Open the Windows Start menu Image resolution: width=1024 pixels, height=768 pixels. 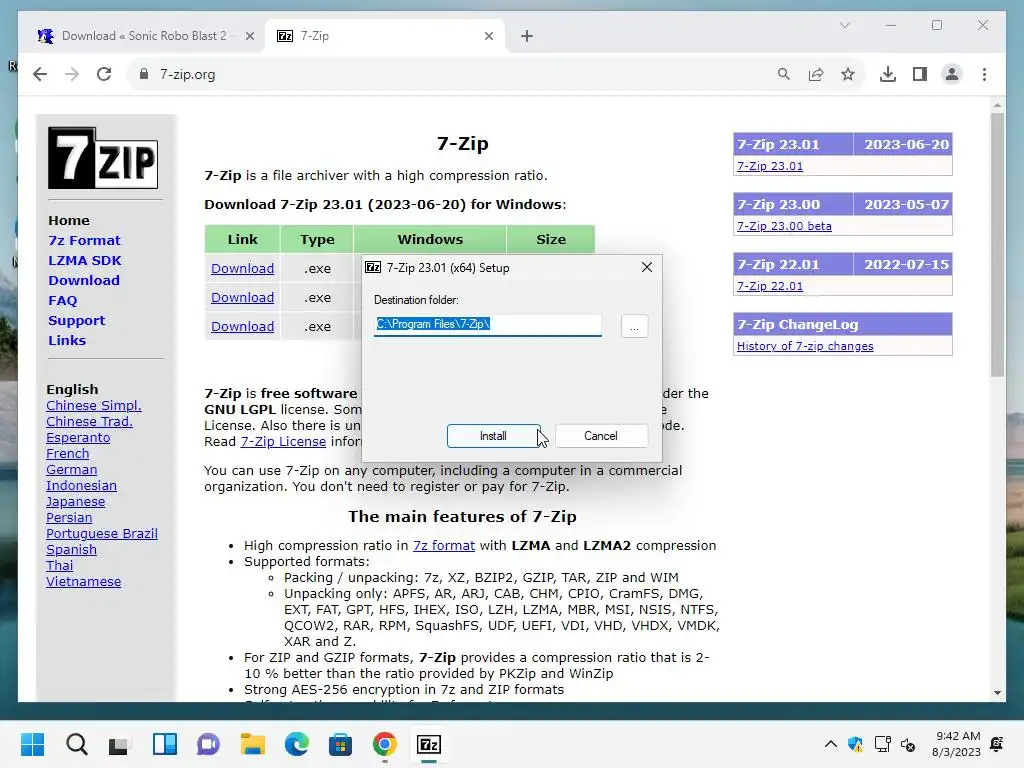pos(32,744)
